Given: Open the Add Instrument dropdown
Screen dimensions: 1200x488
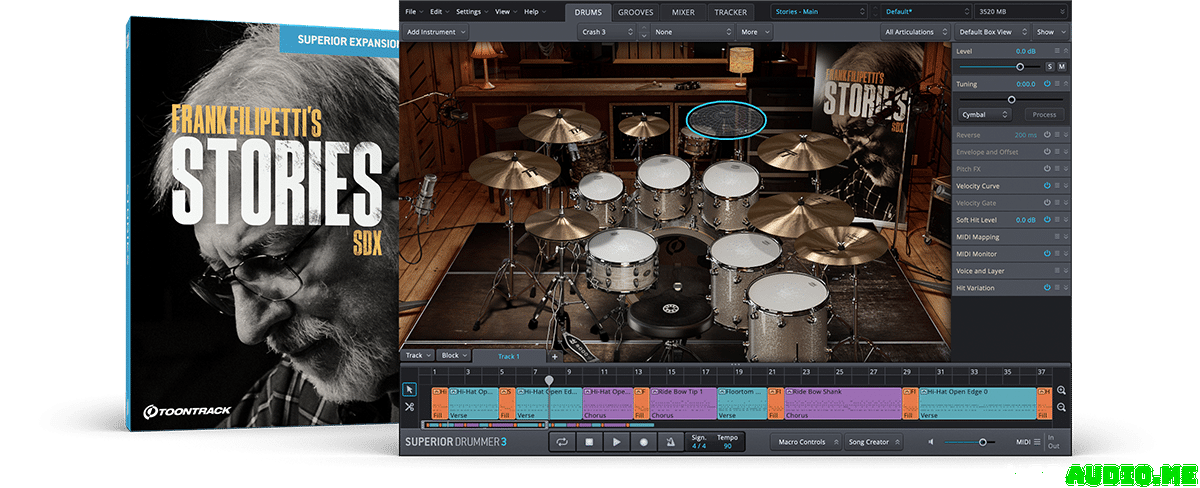Looking at the screenshot, I should coord(436,32).
